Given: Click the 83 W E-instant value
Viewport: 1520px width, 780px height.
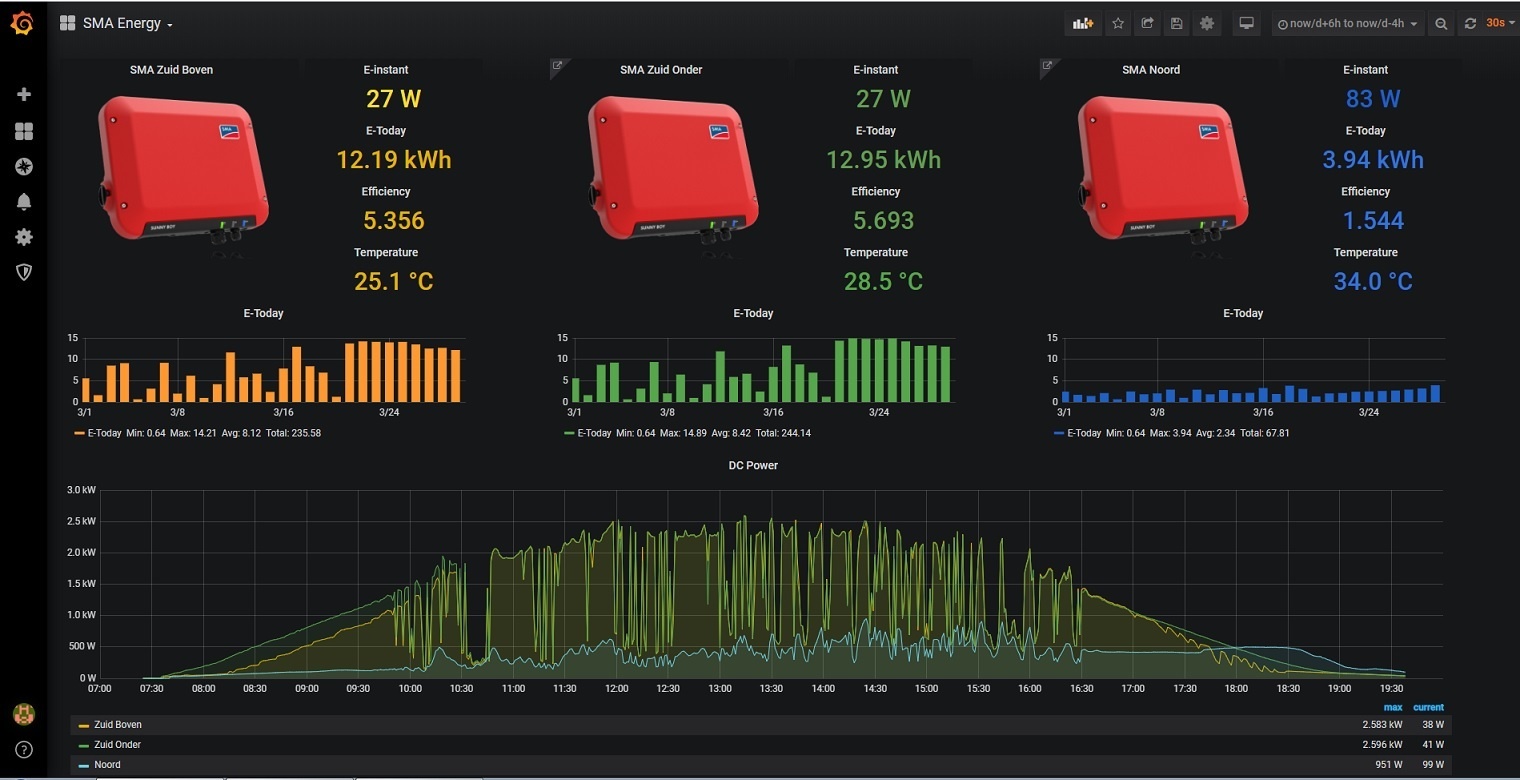Looking at the screenshot, I should [1373, 98].
